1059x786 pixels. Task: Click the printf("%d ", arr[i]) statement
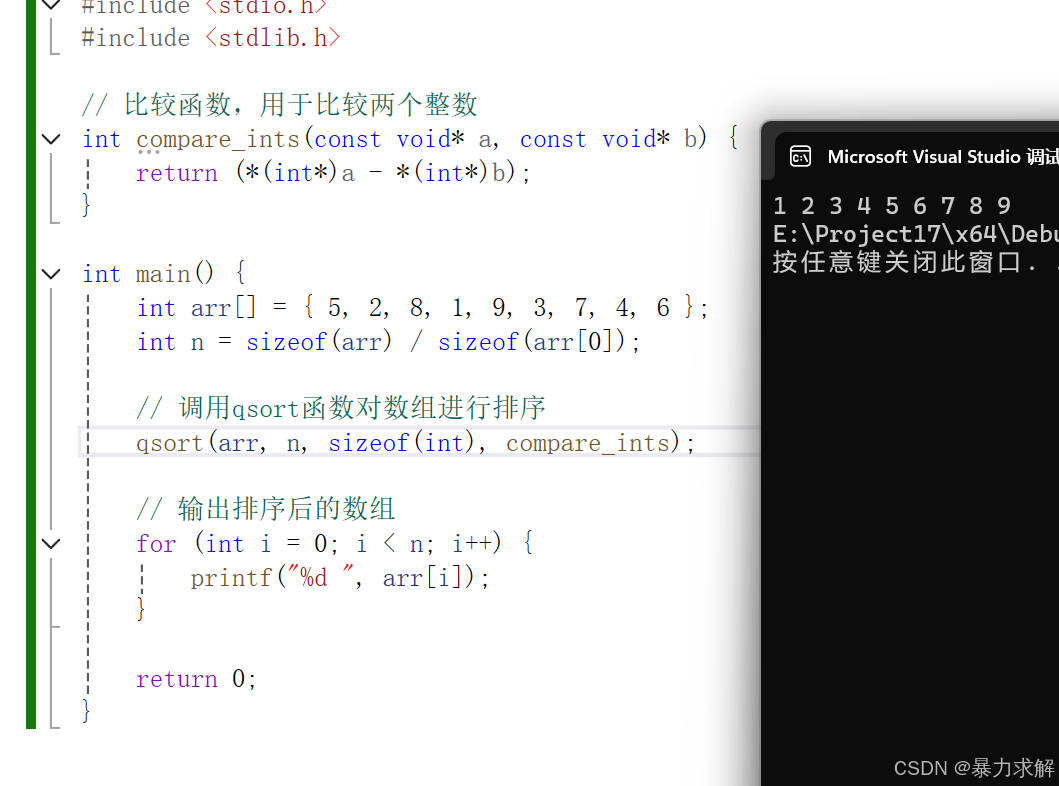pyautogui.click(x=340, y=577)
